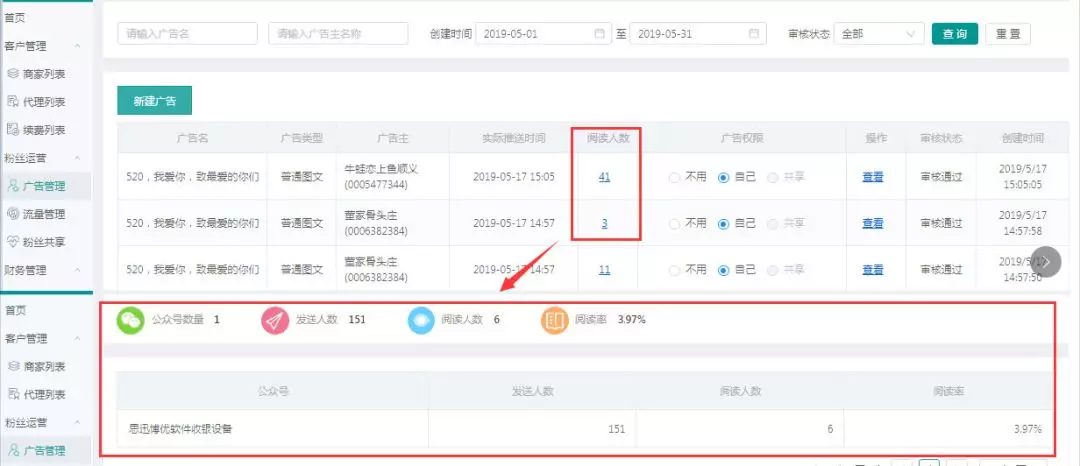
Task: Click the green WeChat official account icon
Action: coord(131,320)
